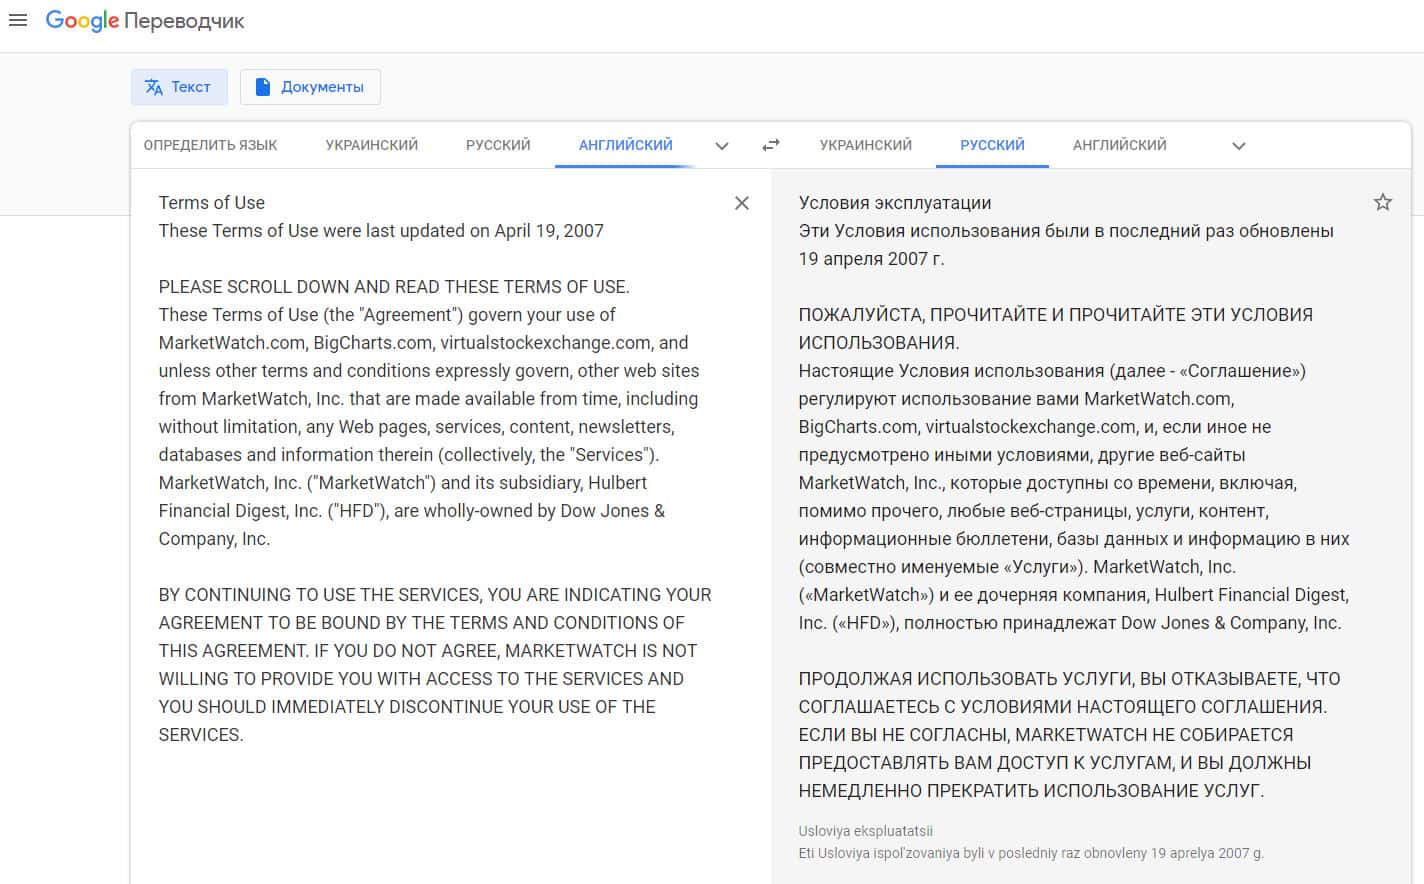Open the hamburger main menu
Viewport: 1424px width, 884px height.
click(18, 20)
